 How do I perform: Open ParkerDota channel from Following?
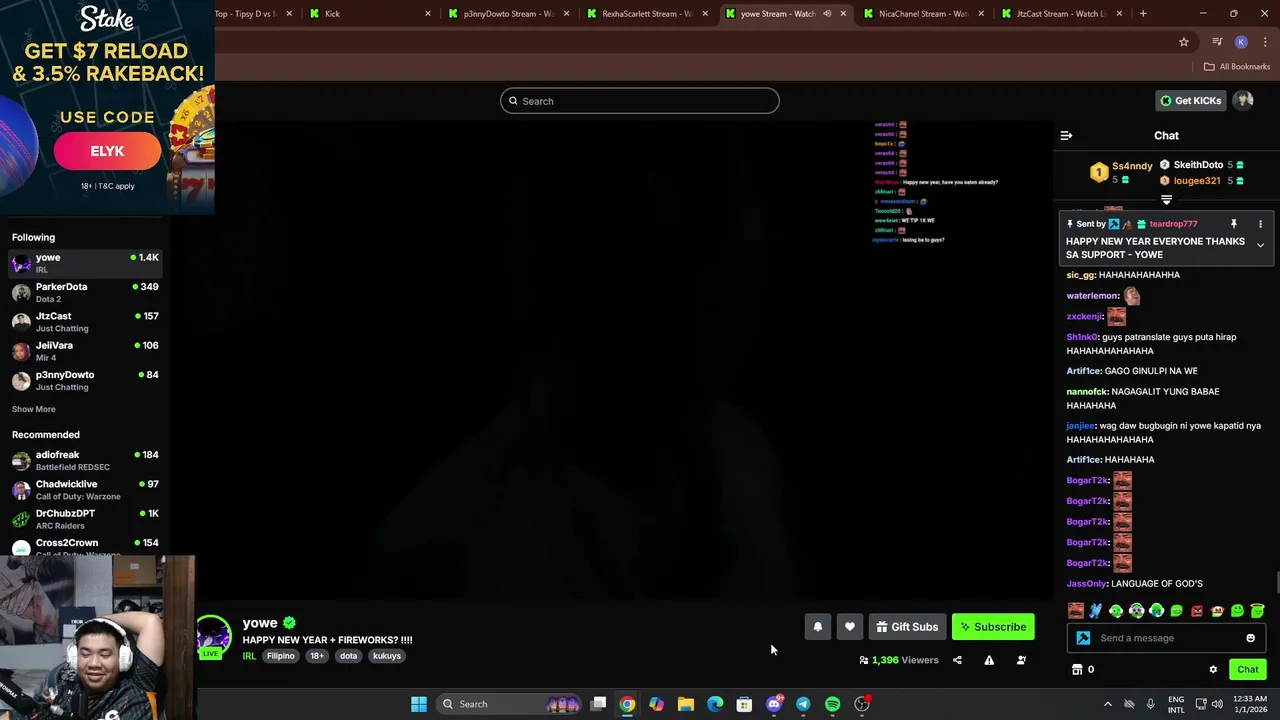(85, 292)
